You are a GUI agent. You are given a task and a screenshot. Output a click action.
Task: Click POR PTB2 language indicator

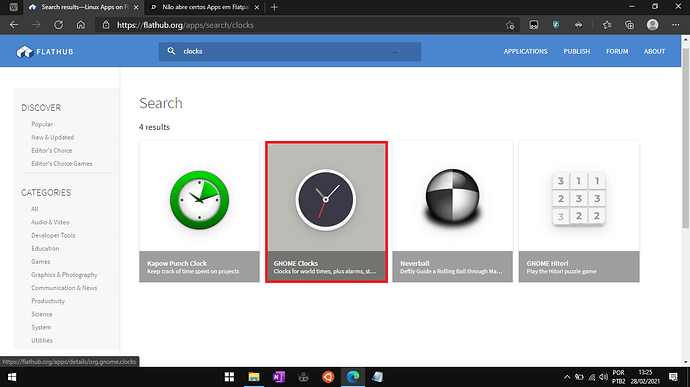click(x=618, y=377)
